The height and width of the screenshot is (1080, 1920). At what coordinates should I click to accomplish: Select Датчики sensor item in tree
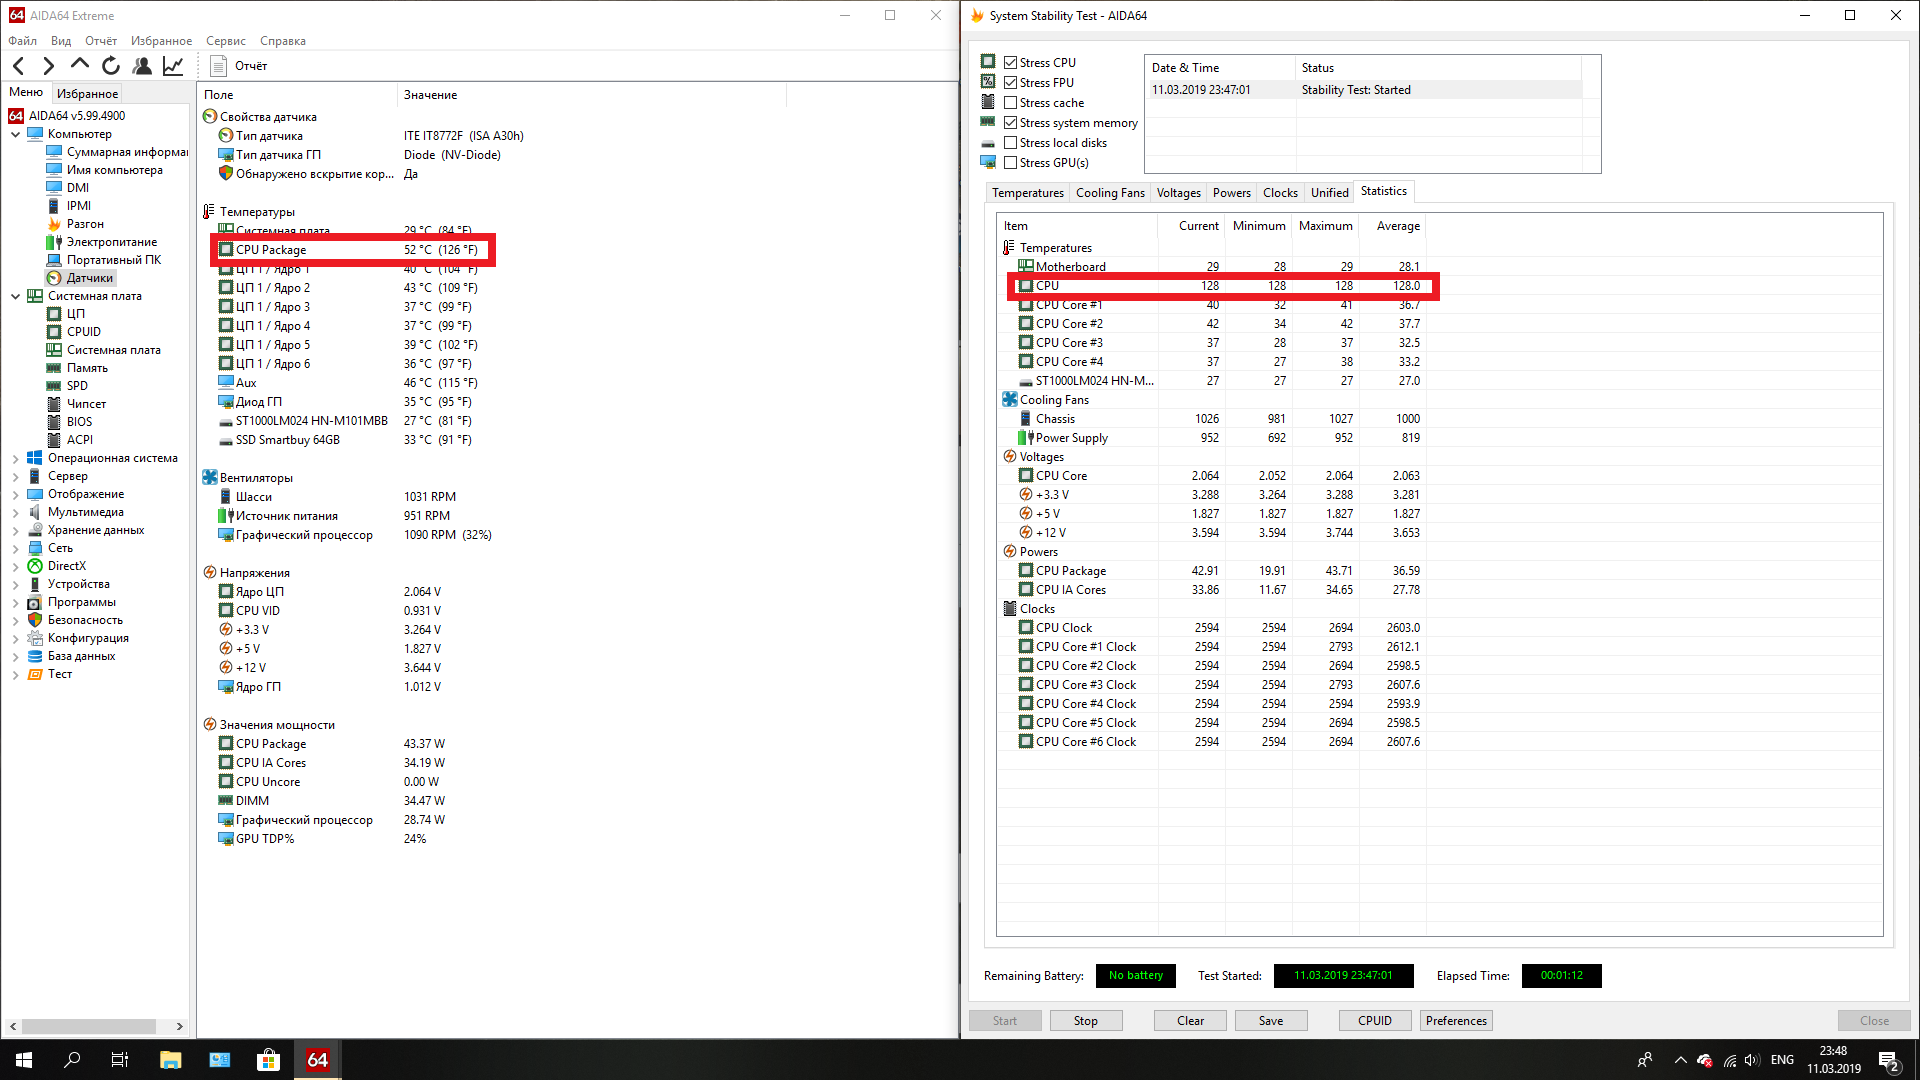[x=89, y=278]
